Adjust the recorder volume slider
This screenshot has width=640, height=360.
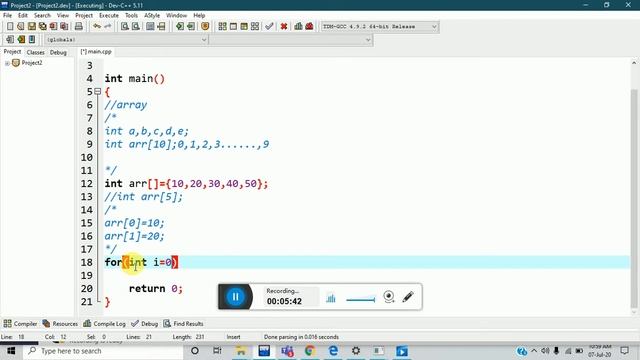tap(360, 300)
